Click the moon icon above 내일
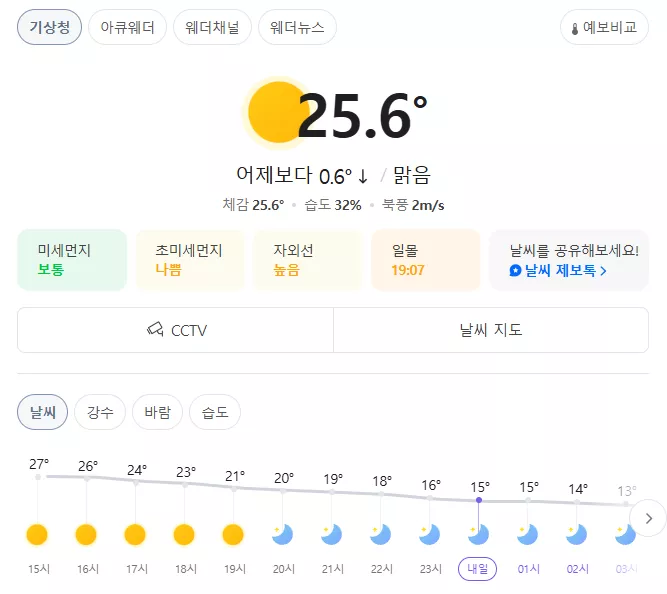Screen dimensions: 667x594 pos(479,535)
